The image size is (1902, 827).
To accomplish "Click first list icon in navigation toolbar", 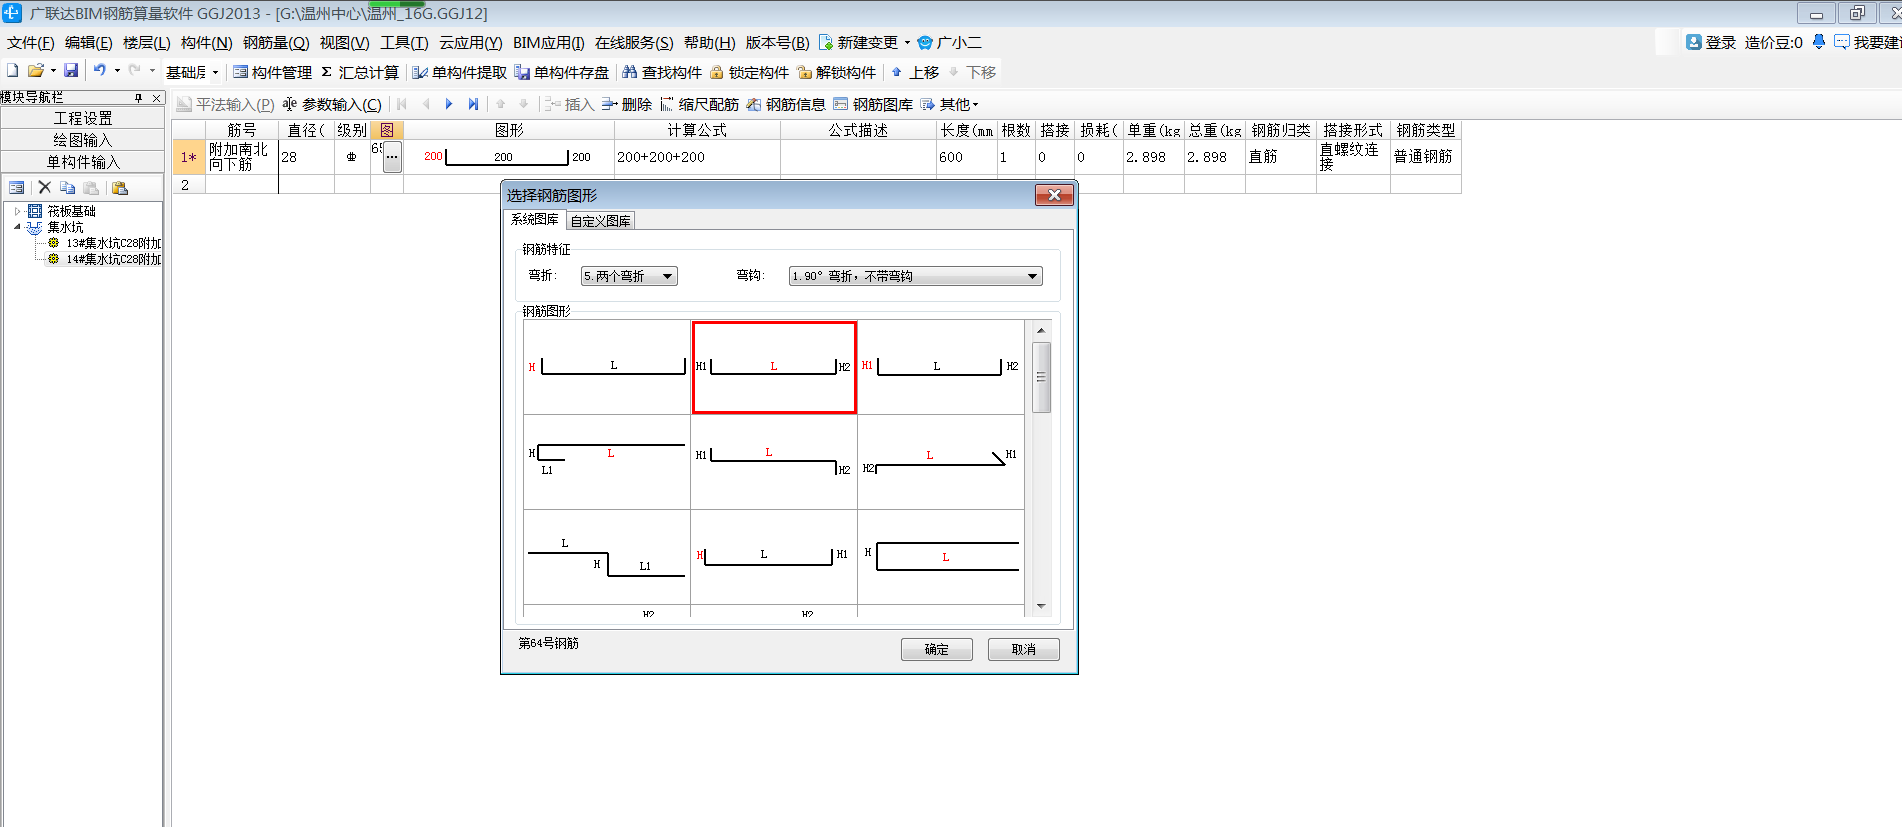I will point(16,187).
